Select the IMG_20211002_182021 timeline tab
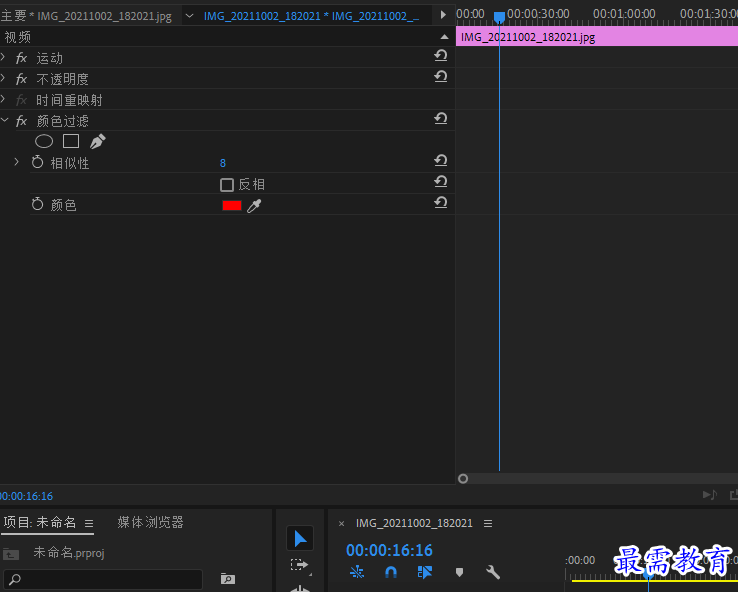Viewport: 738px width, 592px height. (x=414, y=523)
